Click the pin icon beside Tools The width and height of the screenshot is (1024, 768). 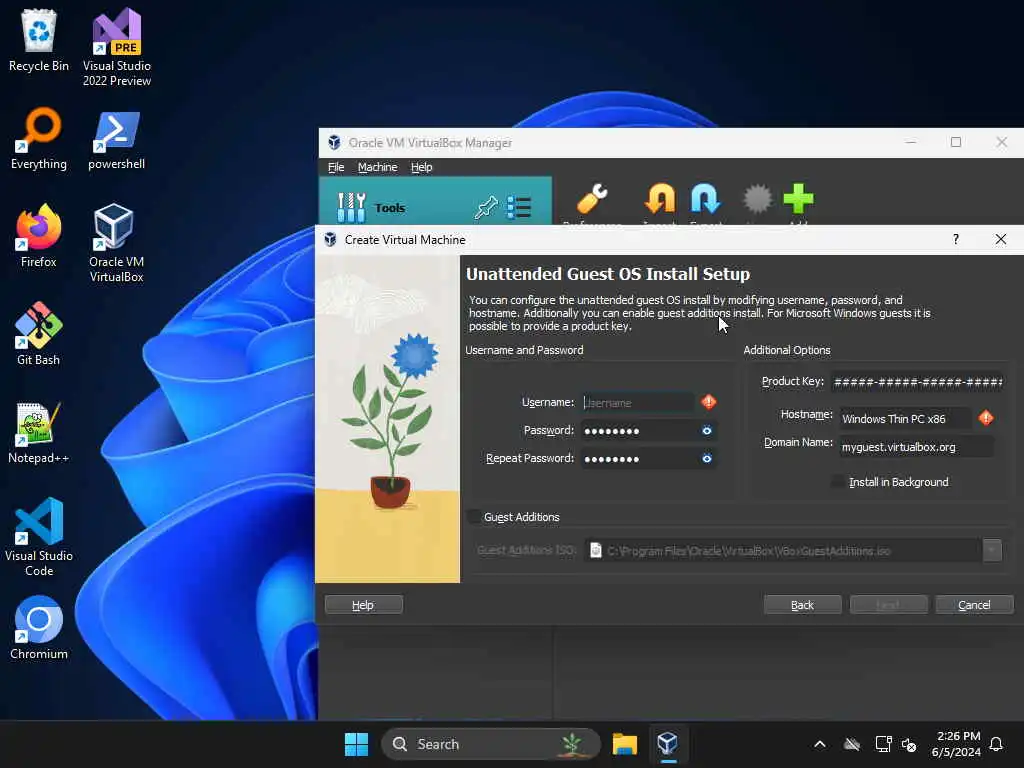coord(485,208)
